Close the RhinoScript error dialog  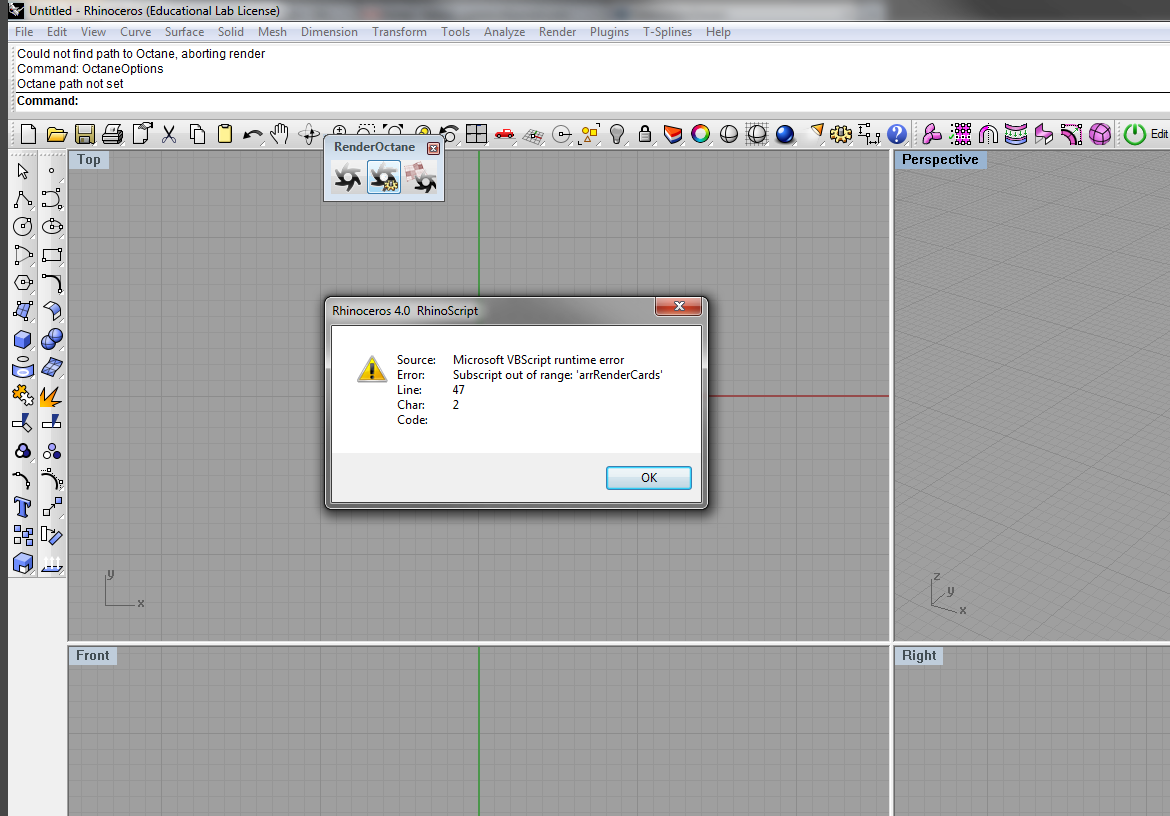coord(678,307)
